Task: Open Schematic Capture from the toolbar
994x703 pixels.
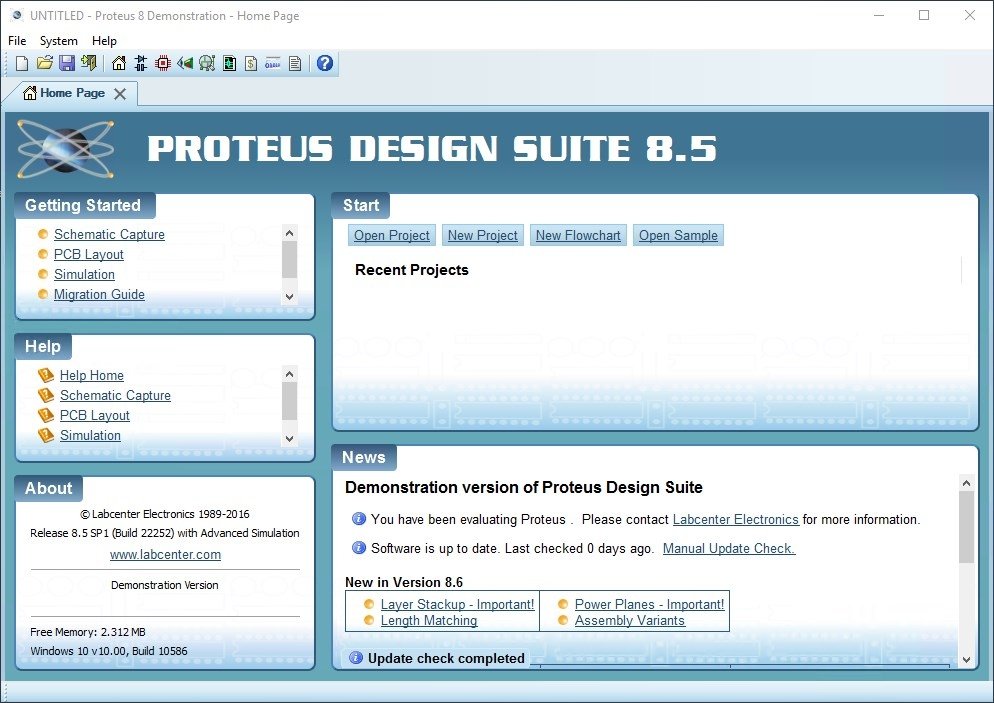Action: (x=141, y=63)
